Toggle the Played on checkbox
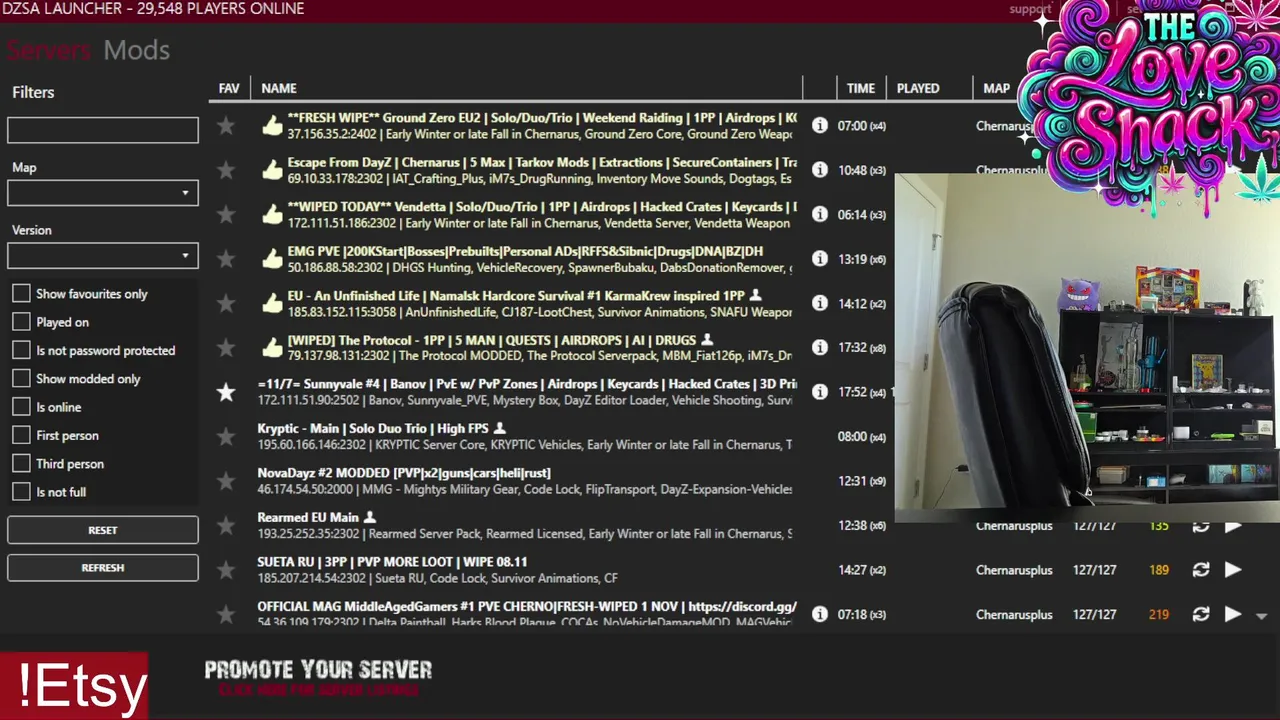The width and height of the screenshot is (1280, 720). pos(21,322)
